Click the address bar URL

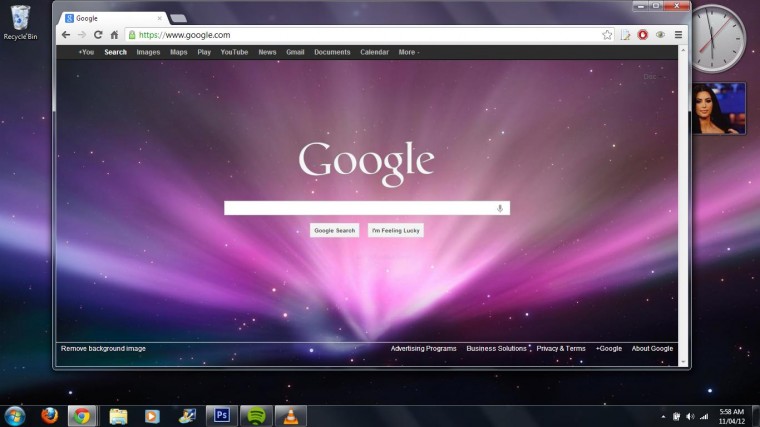[184, 35]
